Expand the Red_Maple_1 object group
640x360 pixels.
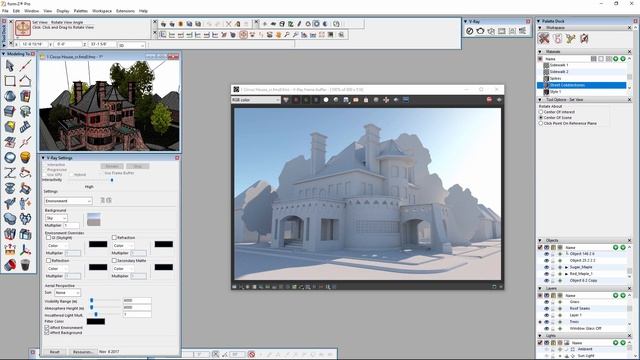pos(566,274)
